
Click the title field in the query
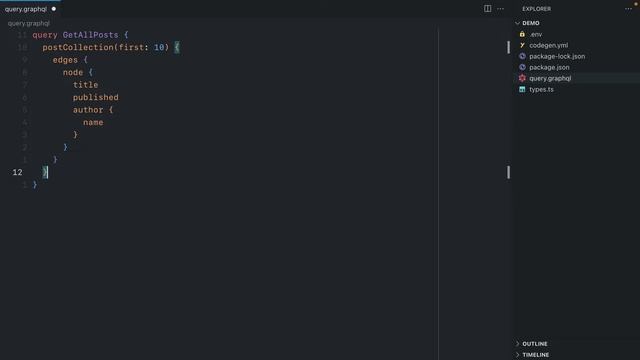point(85,85)
